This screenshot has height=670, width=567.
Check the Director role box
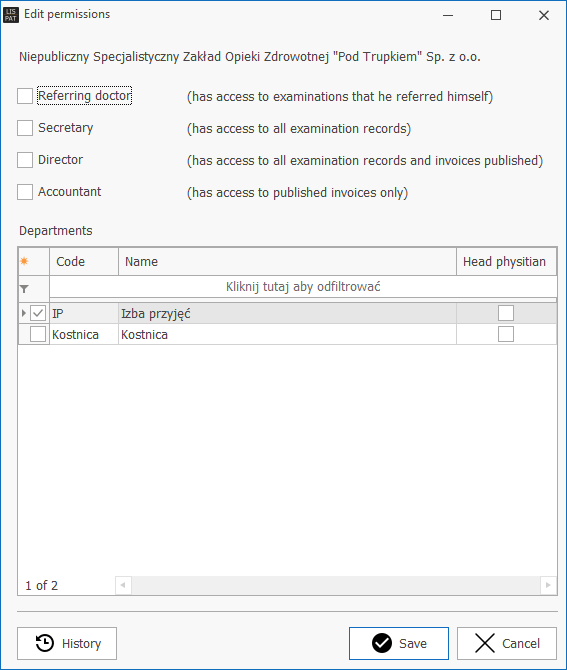tap(25, 160)
